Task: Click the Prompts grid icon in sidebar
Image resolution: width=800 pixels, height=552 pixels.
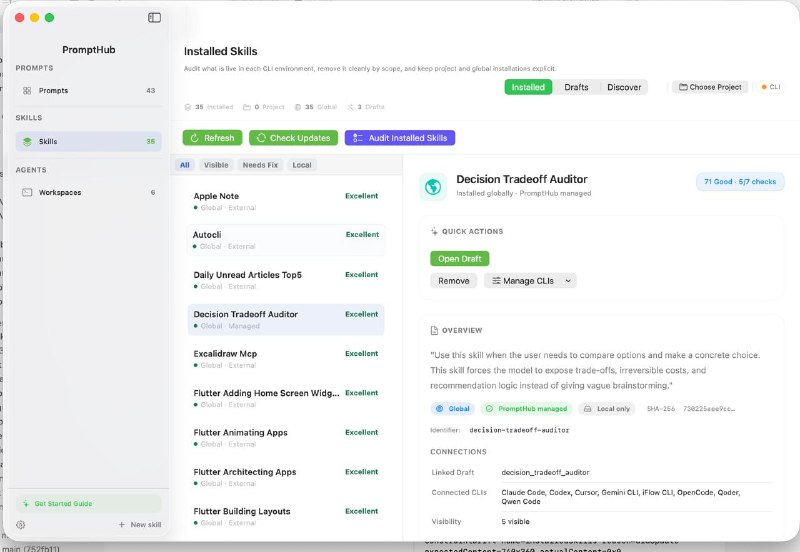Action: coord(27,90)
